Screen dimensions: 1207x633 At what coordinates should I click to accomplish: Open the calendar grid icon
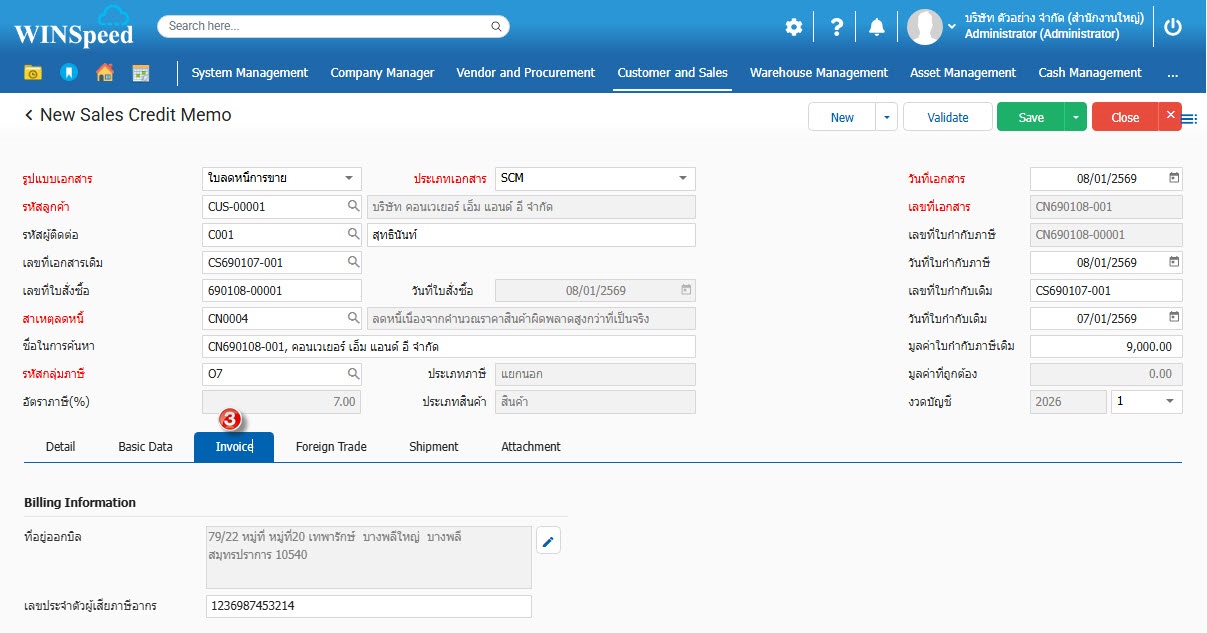140,73
